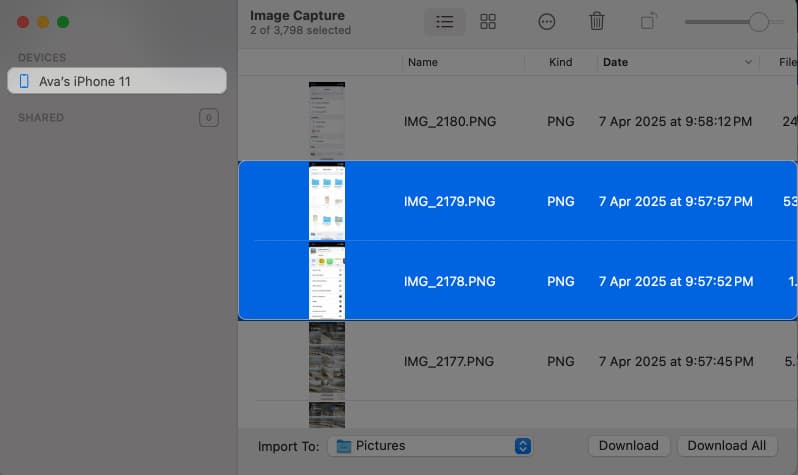Click the rotate image icon

(x=648, y=21)
